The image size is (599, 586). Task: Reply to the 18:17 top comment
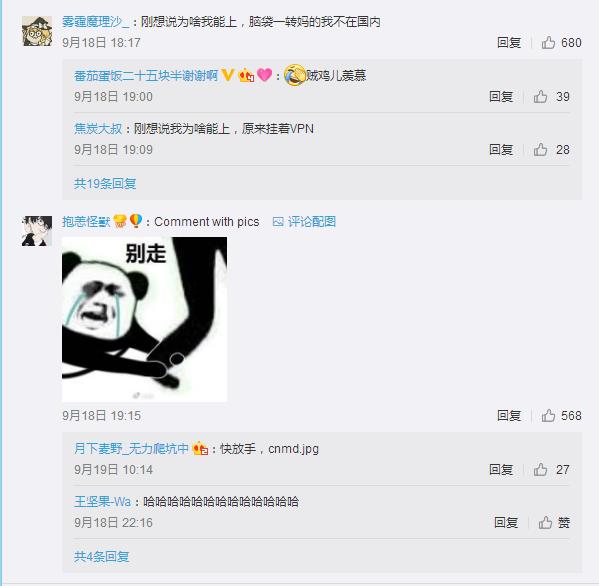coord(509,42)
